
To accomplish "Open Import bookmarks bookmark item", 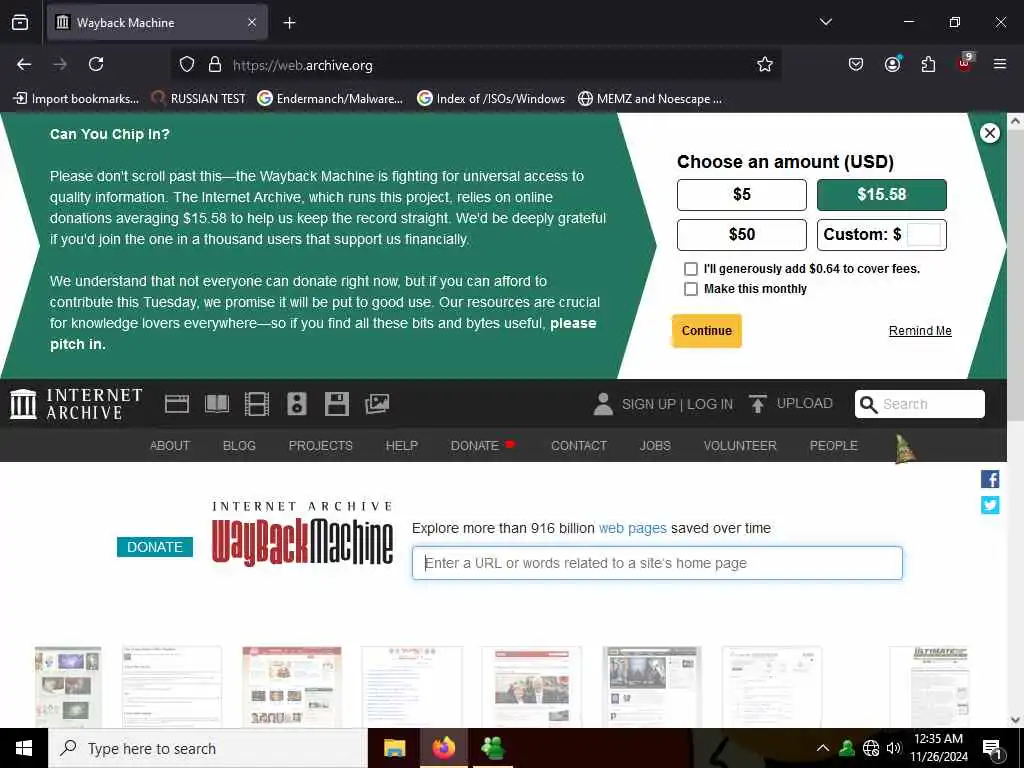I will tap(76, 99).
